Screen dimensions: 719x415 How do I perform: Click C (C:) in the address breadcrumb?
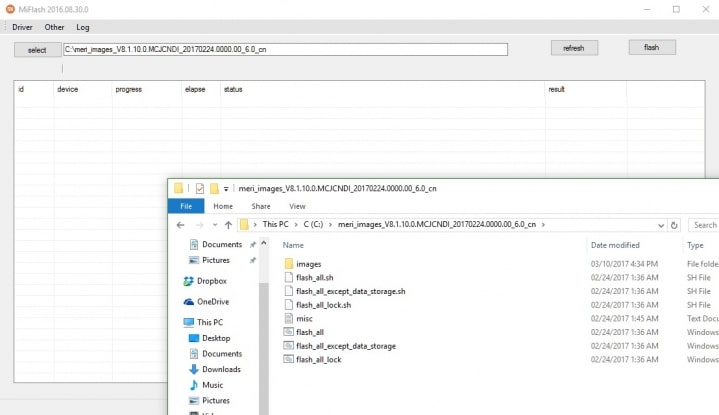point(313,225)
